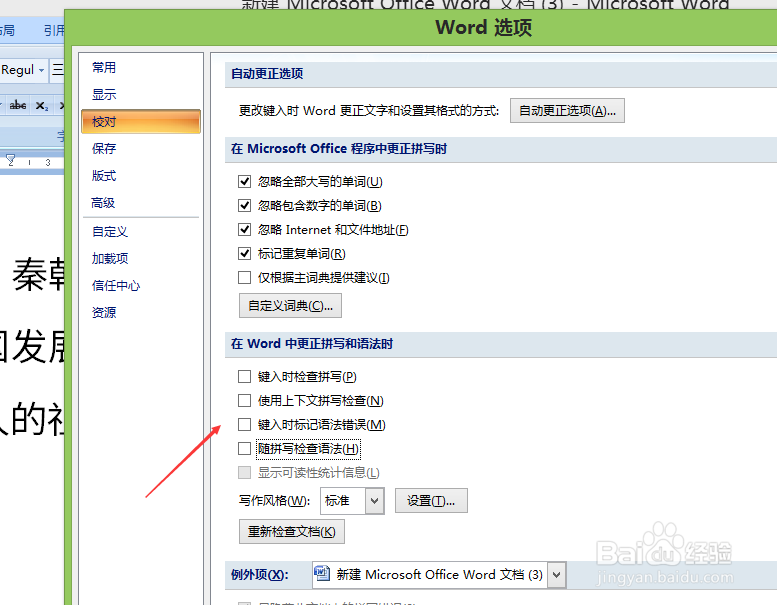The height and width of the screenshot is (605, 777).
Task: Open the 保存 options category
Action: tap(104, 149)
